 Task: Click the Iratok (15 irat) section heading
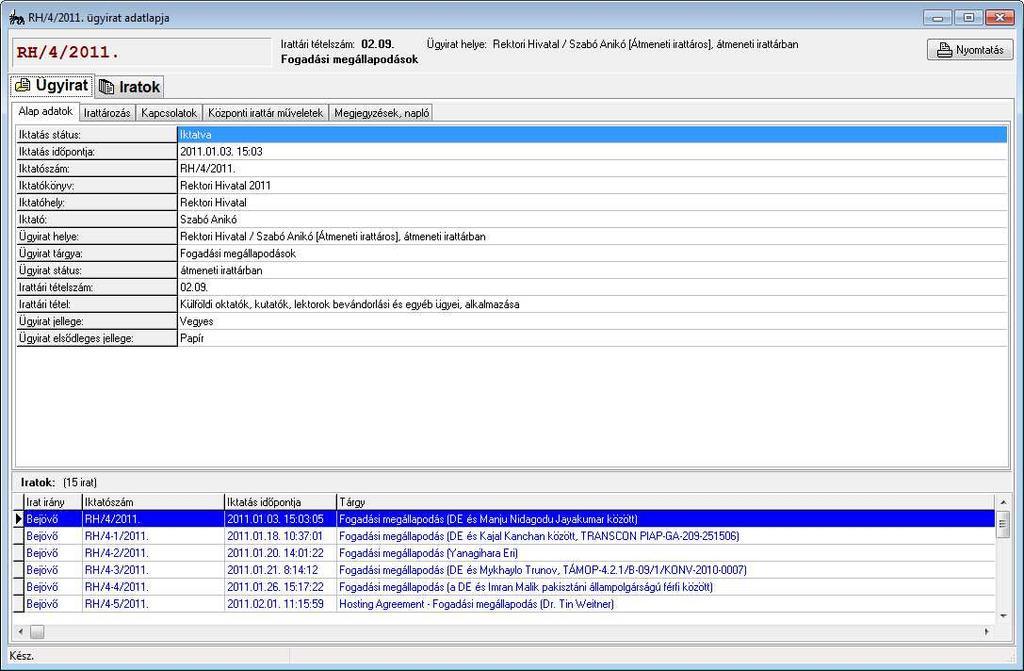(x=59, y=482)
